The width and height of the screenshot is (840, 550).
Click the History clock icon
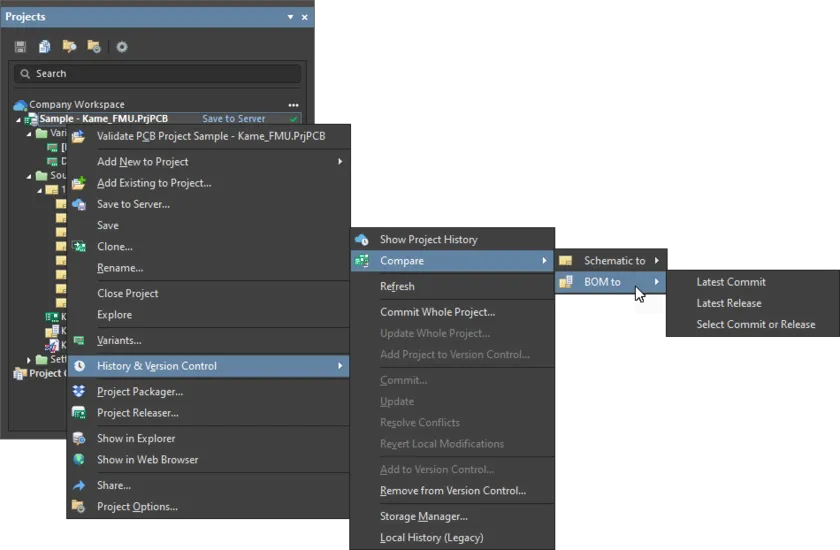pos(79,366)
